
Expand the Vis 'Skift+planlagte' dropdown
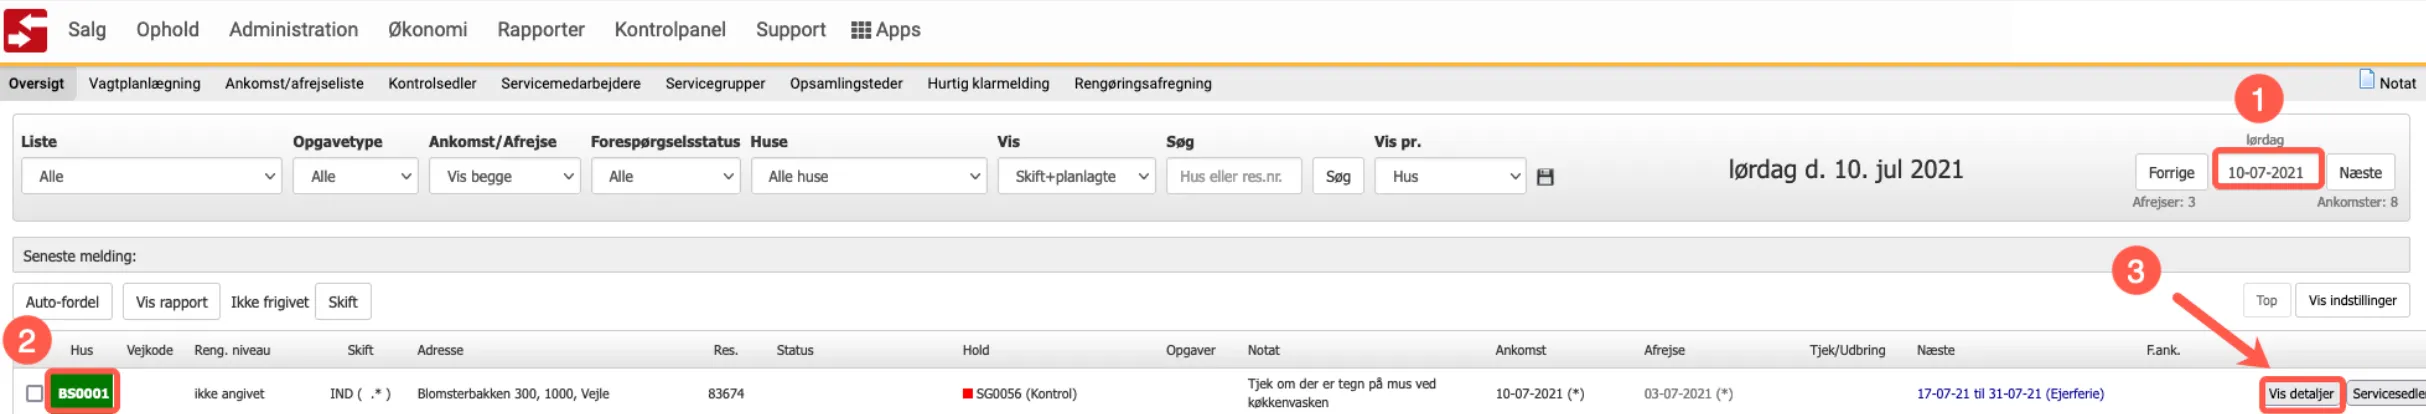coord(1077,176)
